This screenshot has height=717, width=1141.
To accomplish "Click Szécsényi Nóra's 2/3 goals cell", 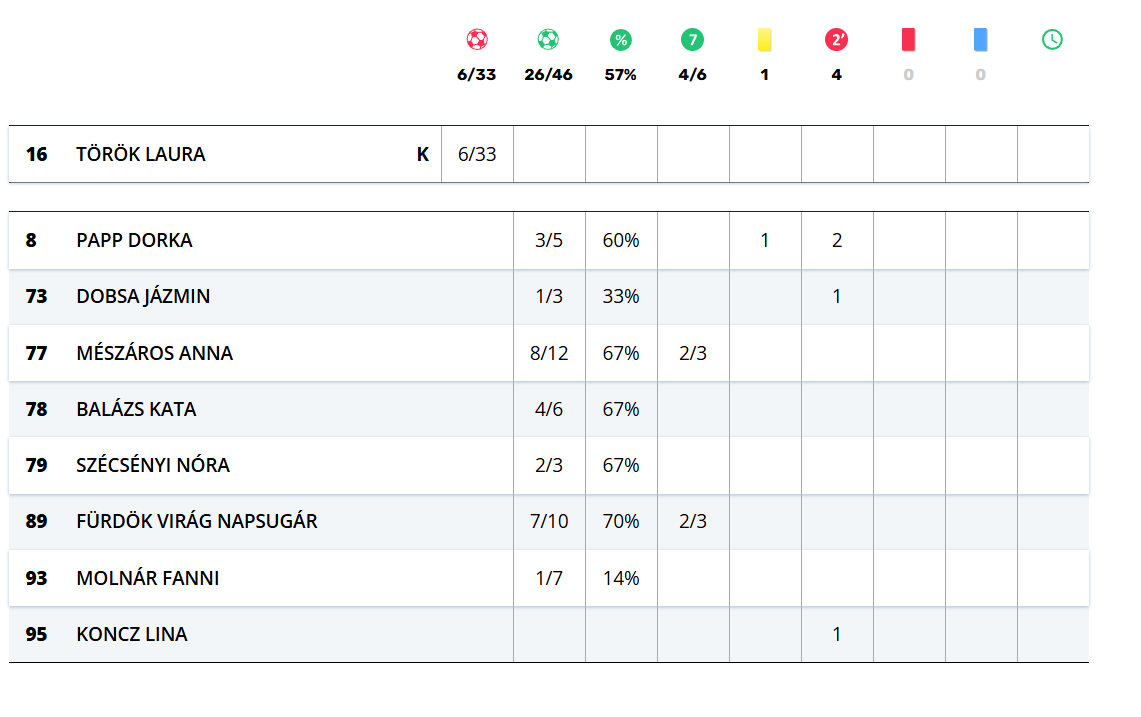I will point(549,465).
